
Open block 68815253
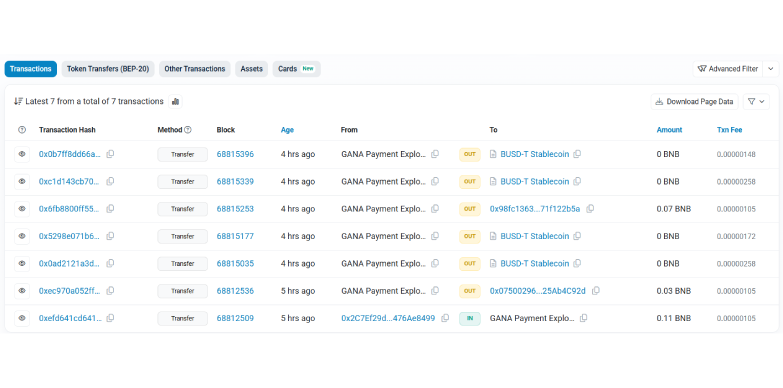[x=235, y=209]
